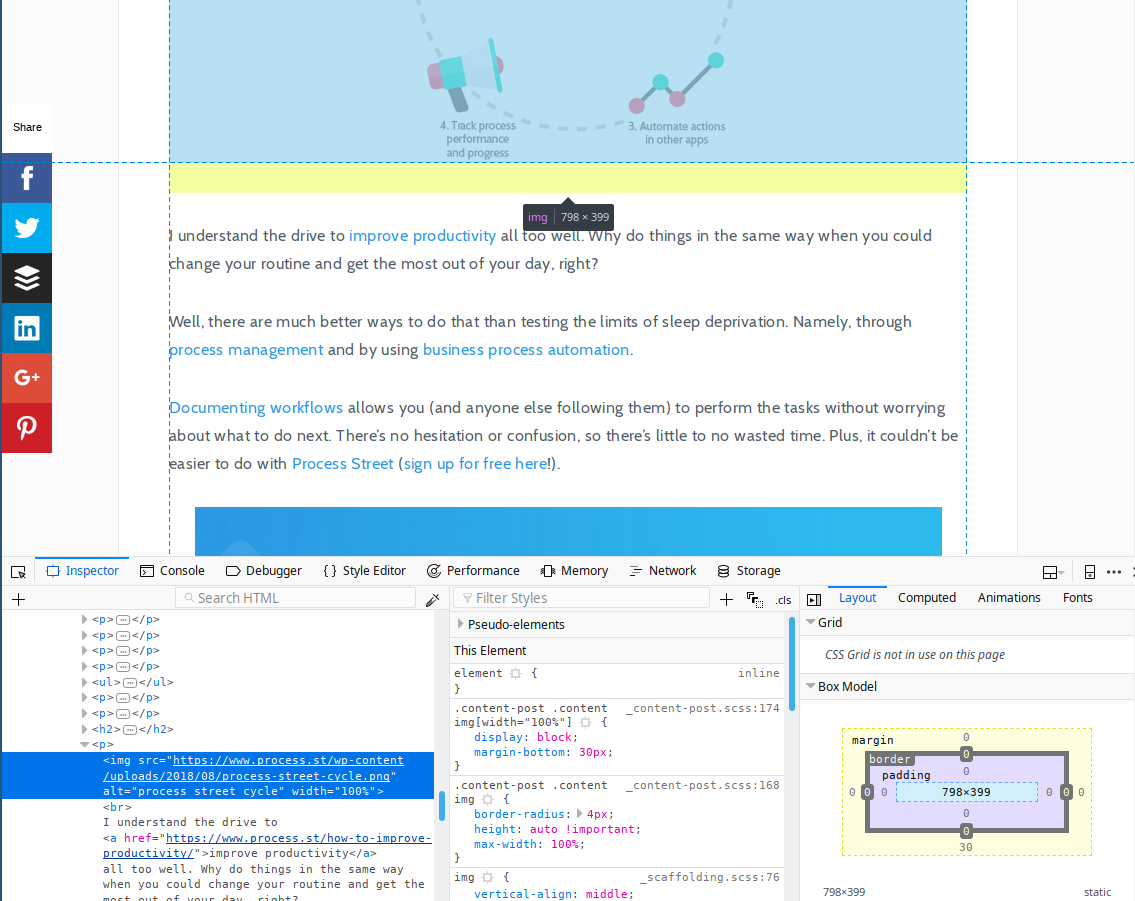The height and width of the screenshot is (901, 1135).
Task: Switch to the Animations tab
Action: pyautogui.click(x=1009, y=598)
